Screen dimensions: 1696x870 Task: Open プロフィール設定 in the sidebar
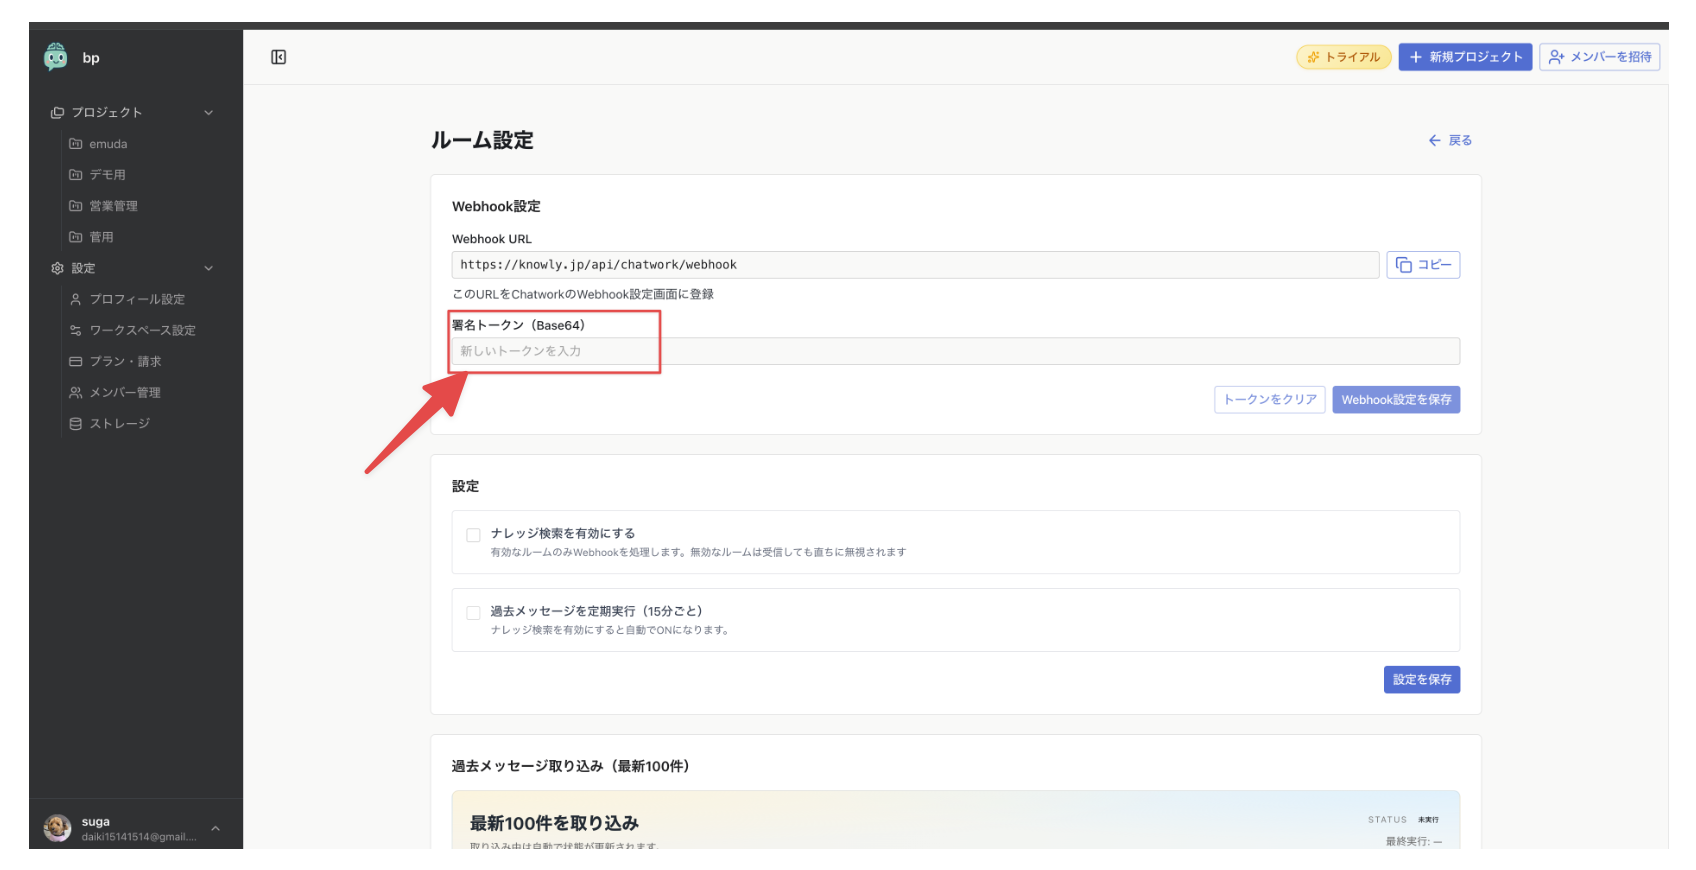coord(137,299)
